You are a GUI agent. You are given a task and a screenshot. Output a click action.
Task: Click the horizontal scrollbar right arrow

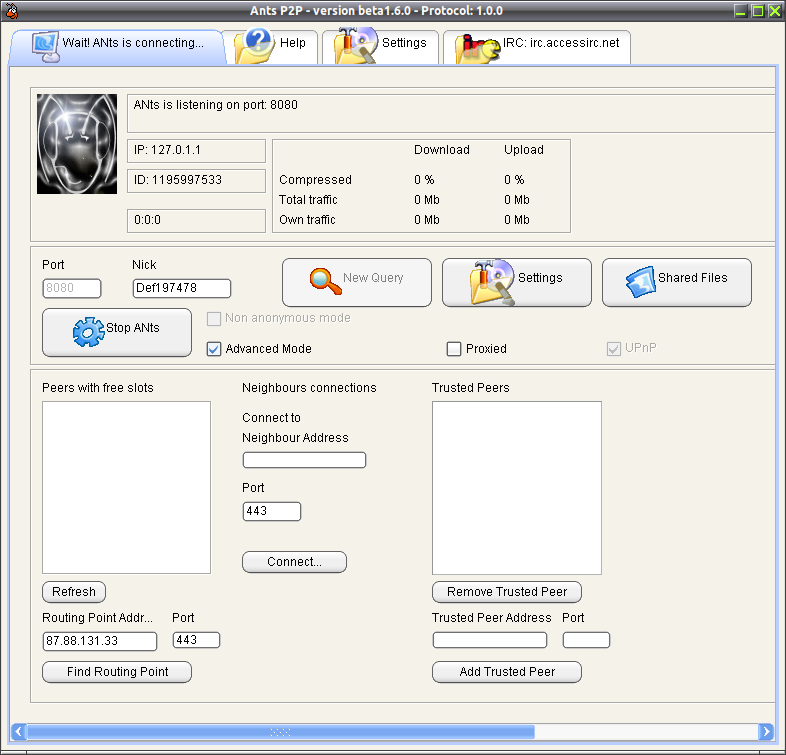click(x=765, y=731)
